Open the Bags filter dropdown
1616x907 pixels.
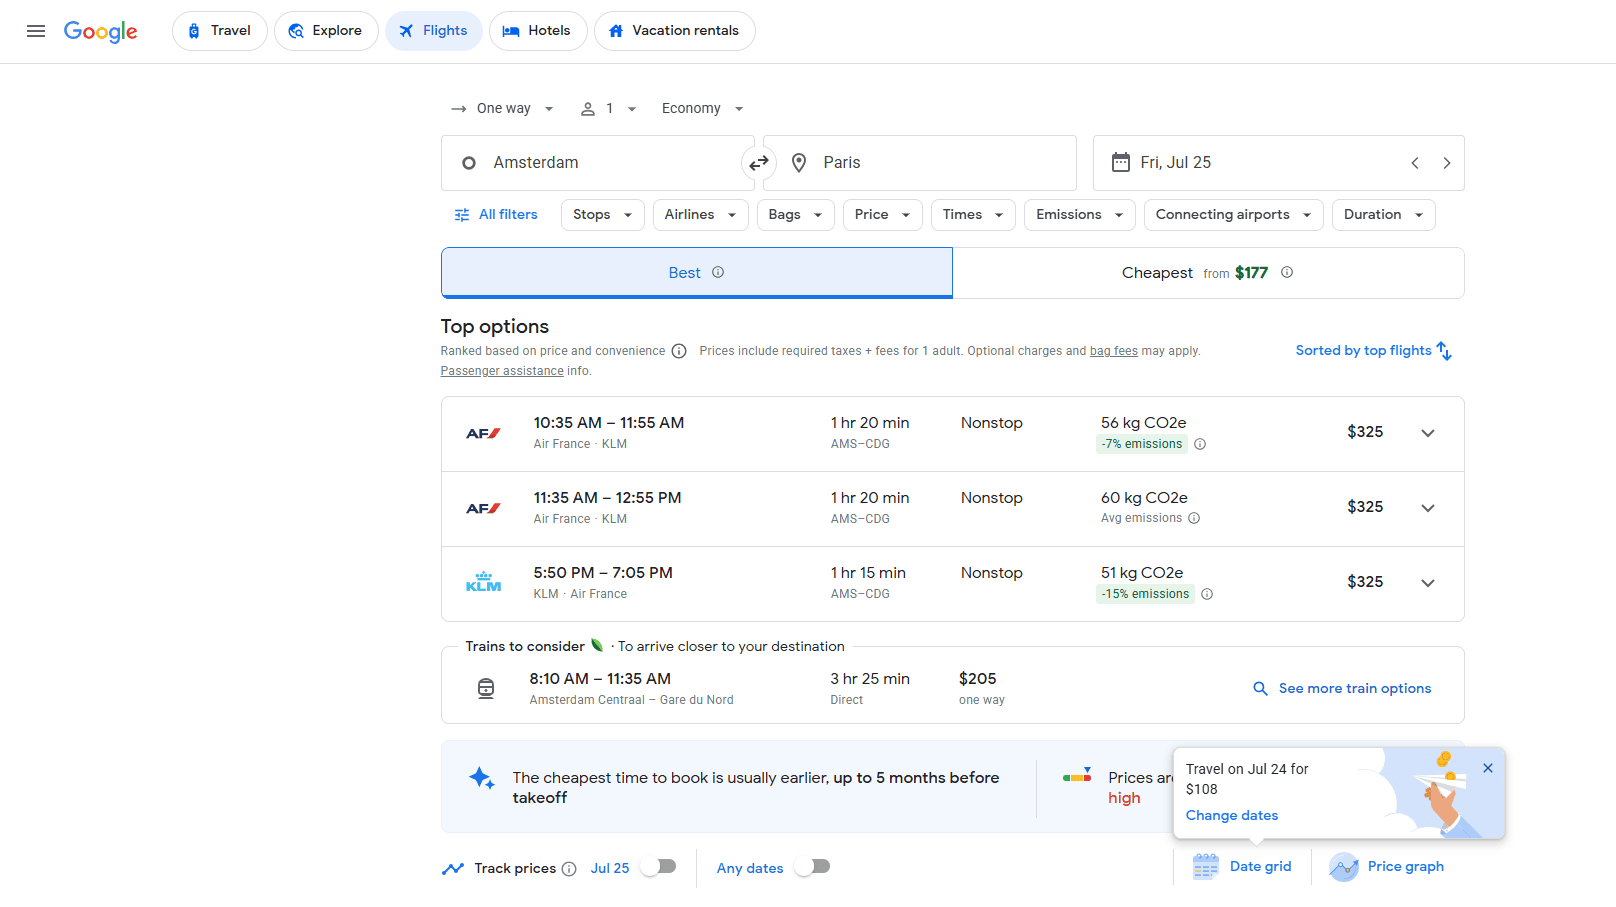[795, 215]
